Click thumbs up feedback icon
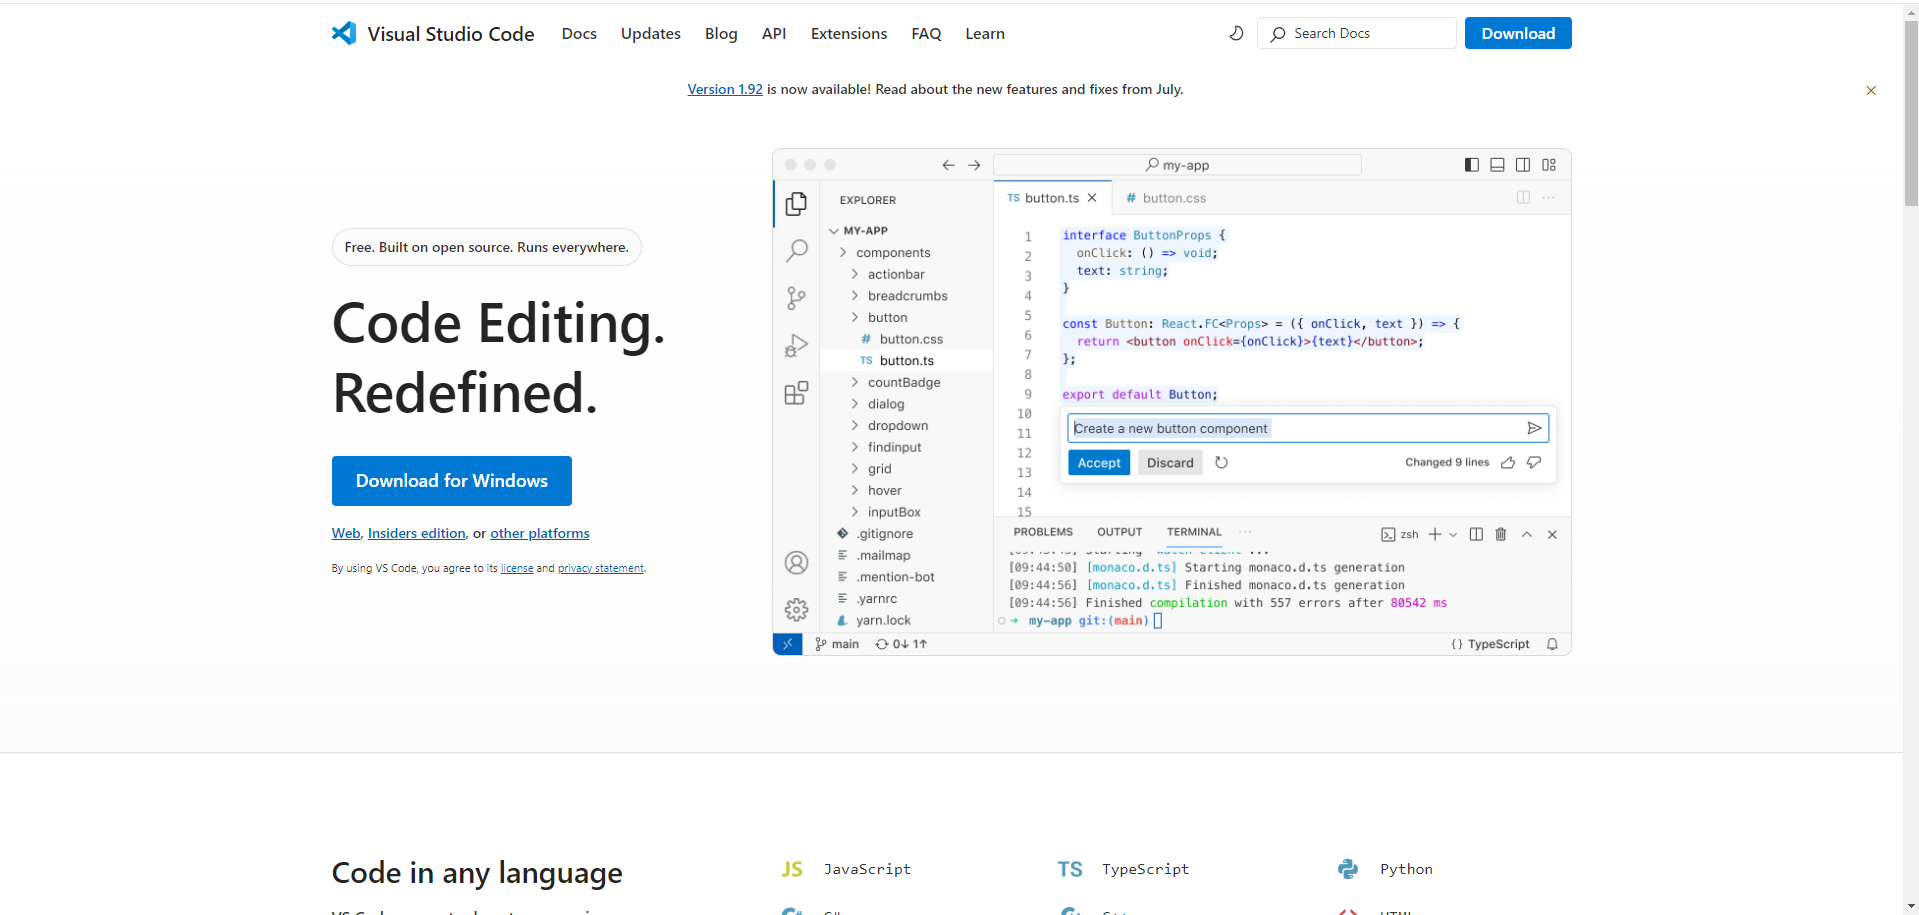 pyautogui.click(x=1508, y=462)
